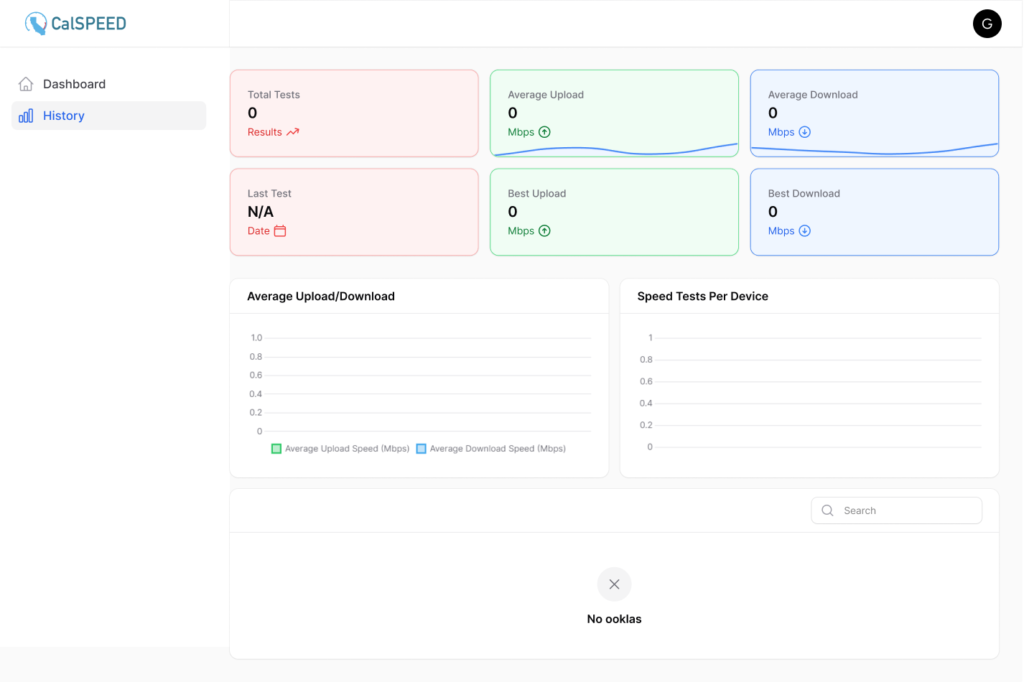This screenshot has width=1024, height=682.
Task: Click the X icon above No ooklas
Action: (x=614, y=584)
